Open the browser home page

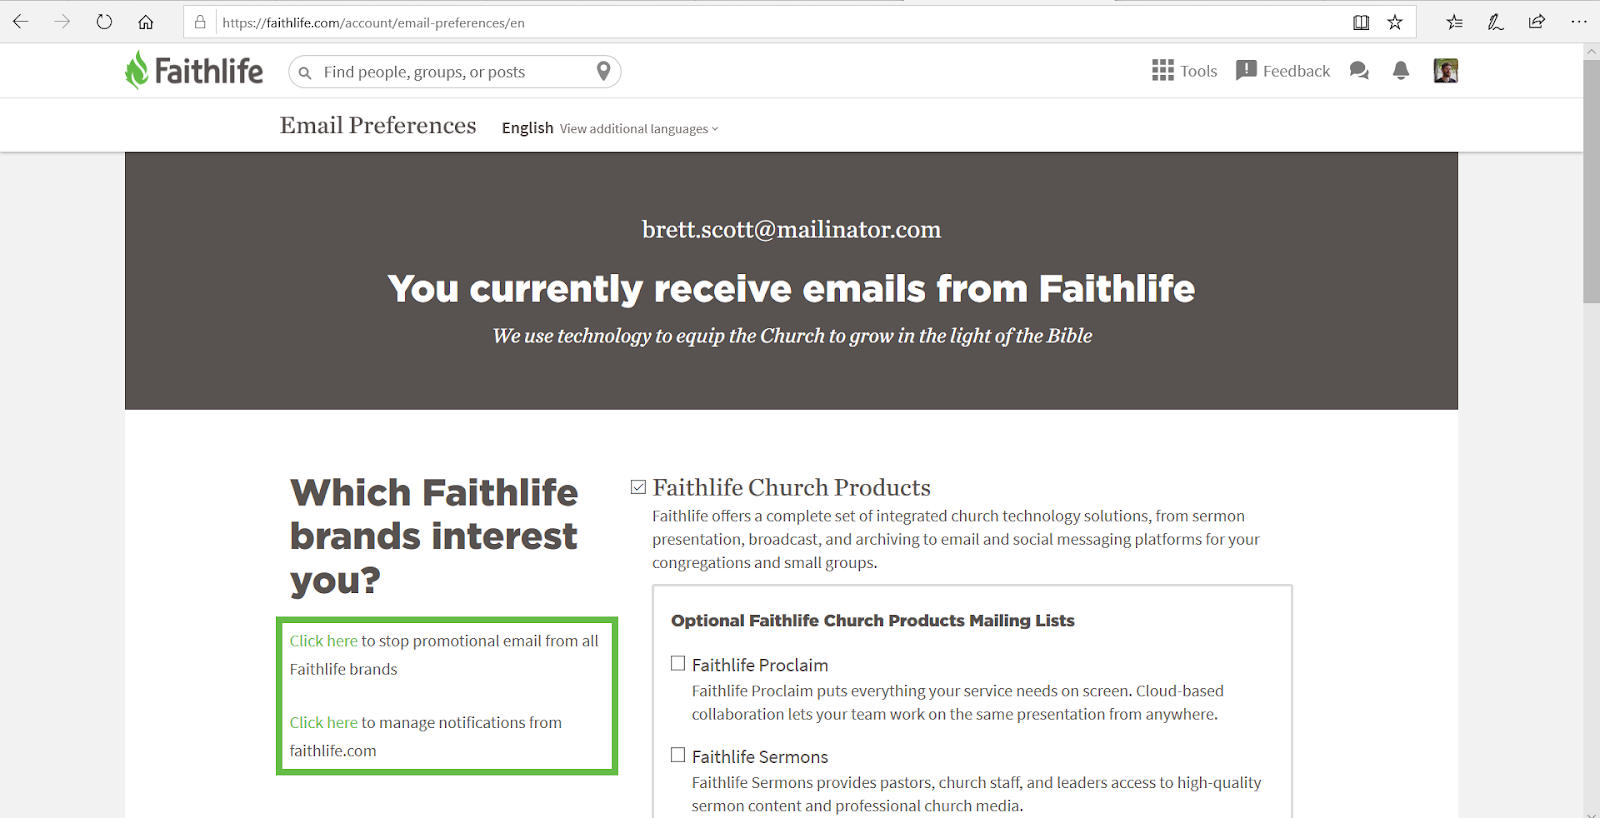click(x=146, y=22)
